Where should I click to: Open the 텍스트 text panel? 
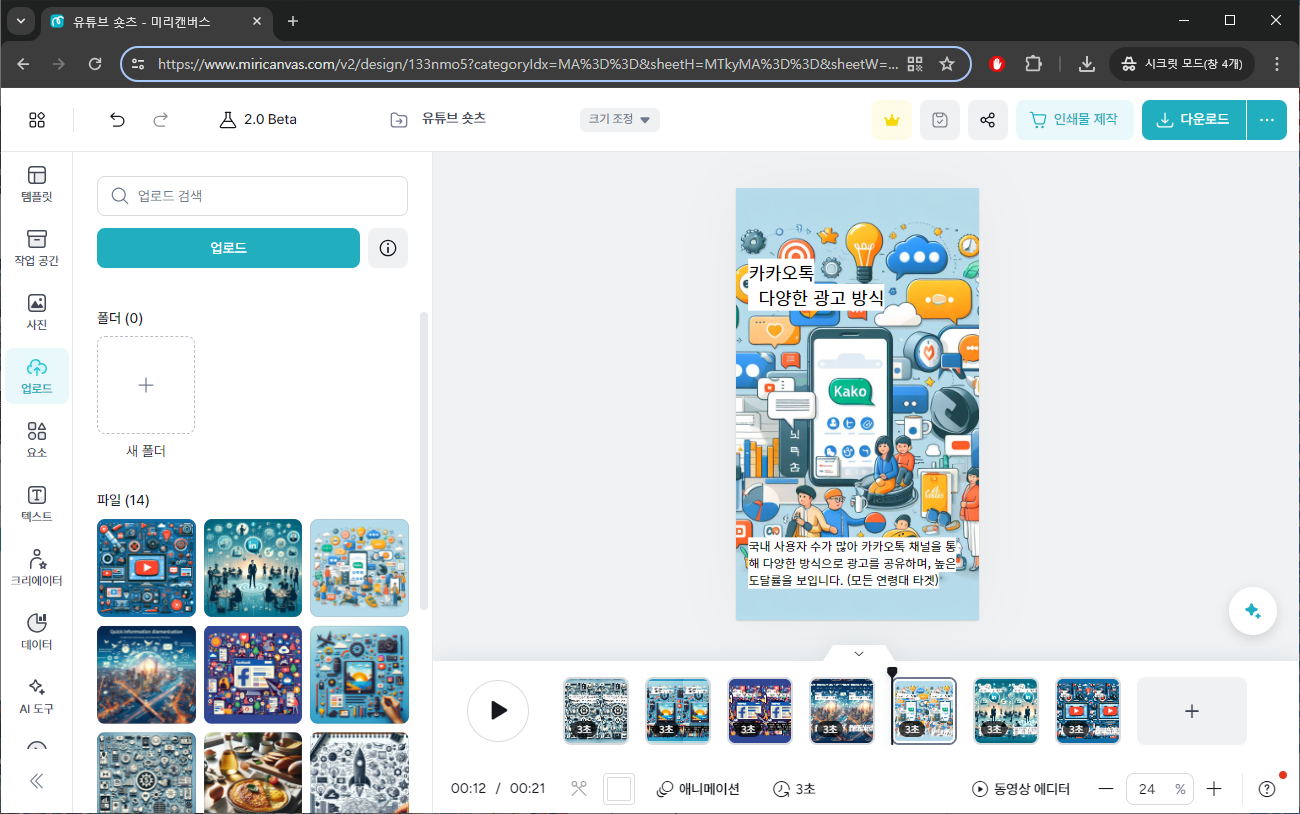coord(37,504)
